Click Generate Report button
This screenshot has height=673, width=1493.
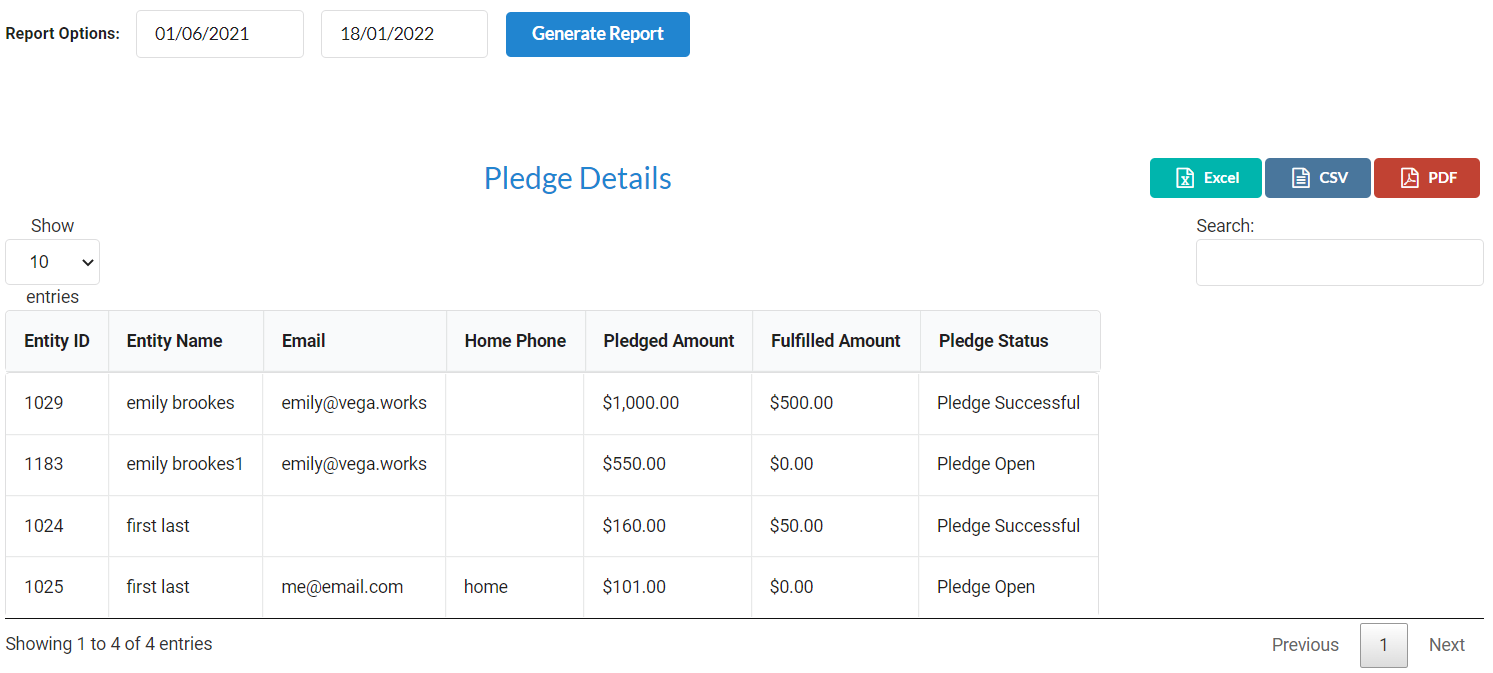pyautogui.click(x=598, y=34)
